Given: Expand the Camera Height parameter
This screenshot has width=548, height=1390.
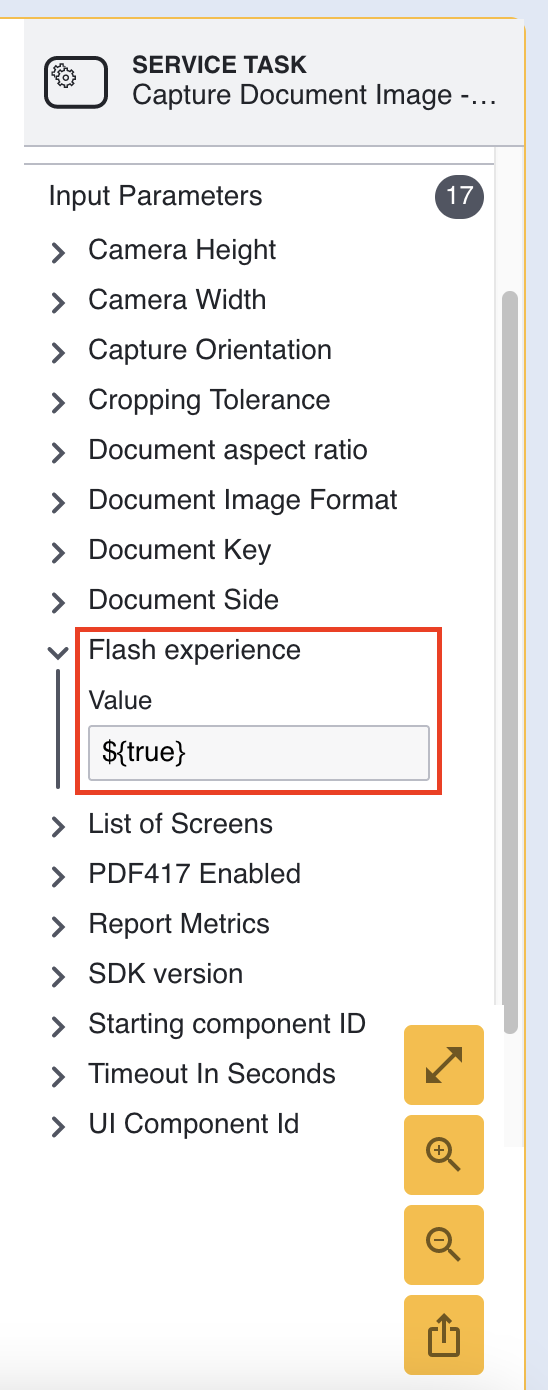Looking at the screenshot, I should [182, 250].
